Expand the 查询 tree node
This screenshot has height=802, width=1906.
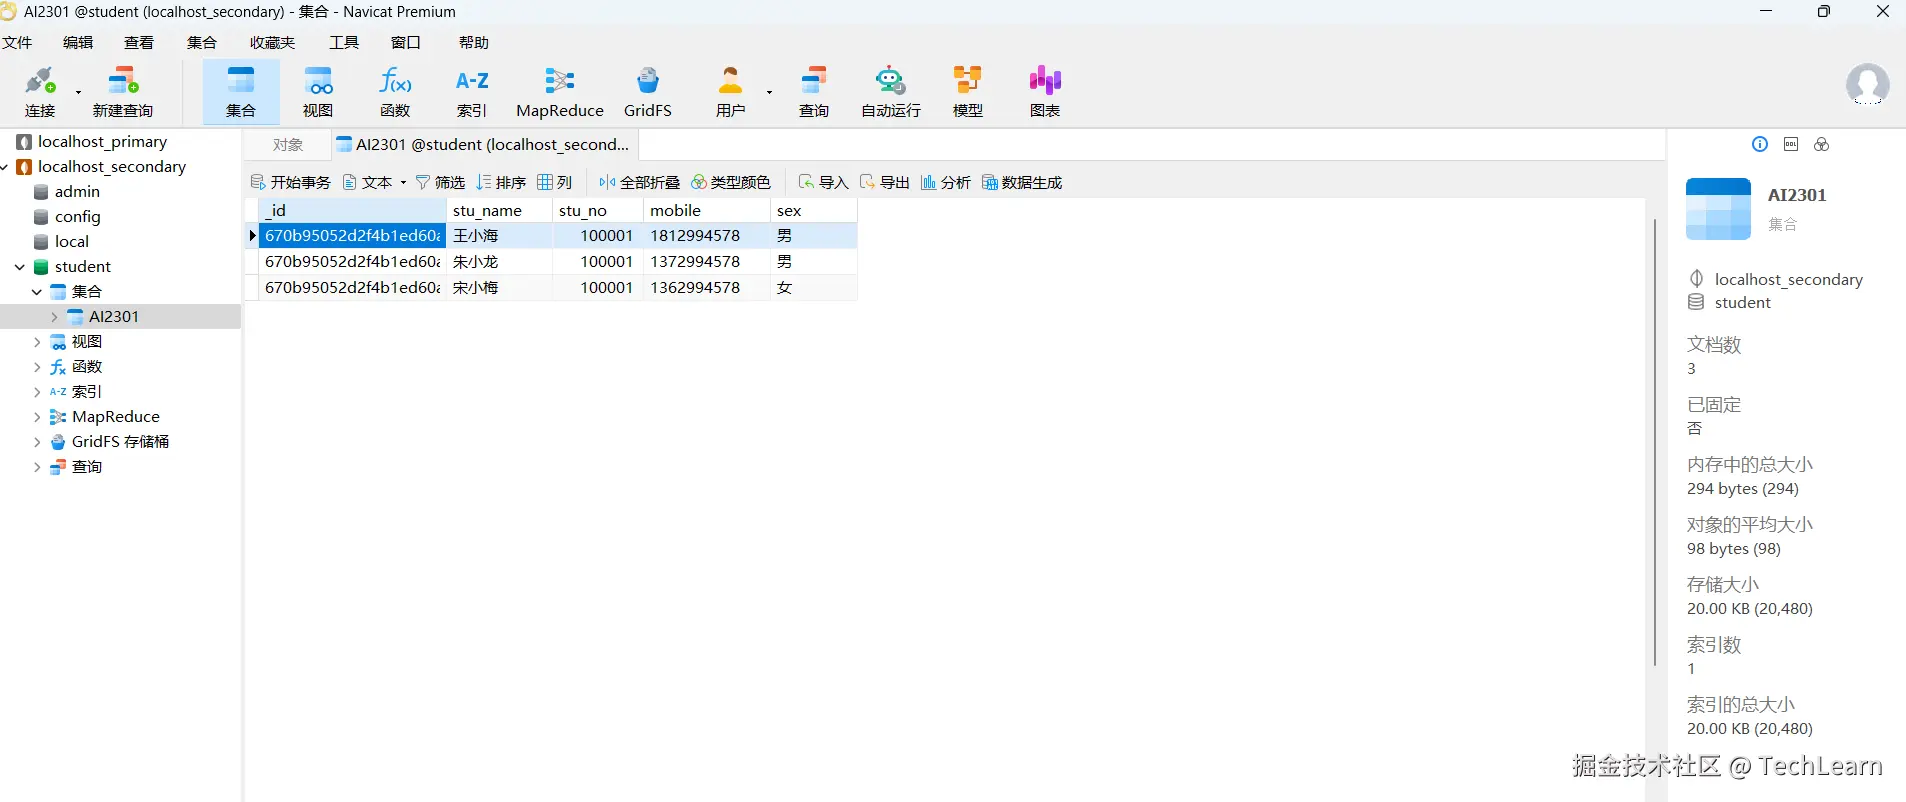click(37, 467)
